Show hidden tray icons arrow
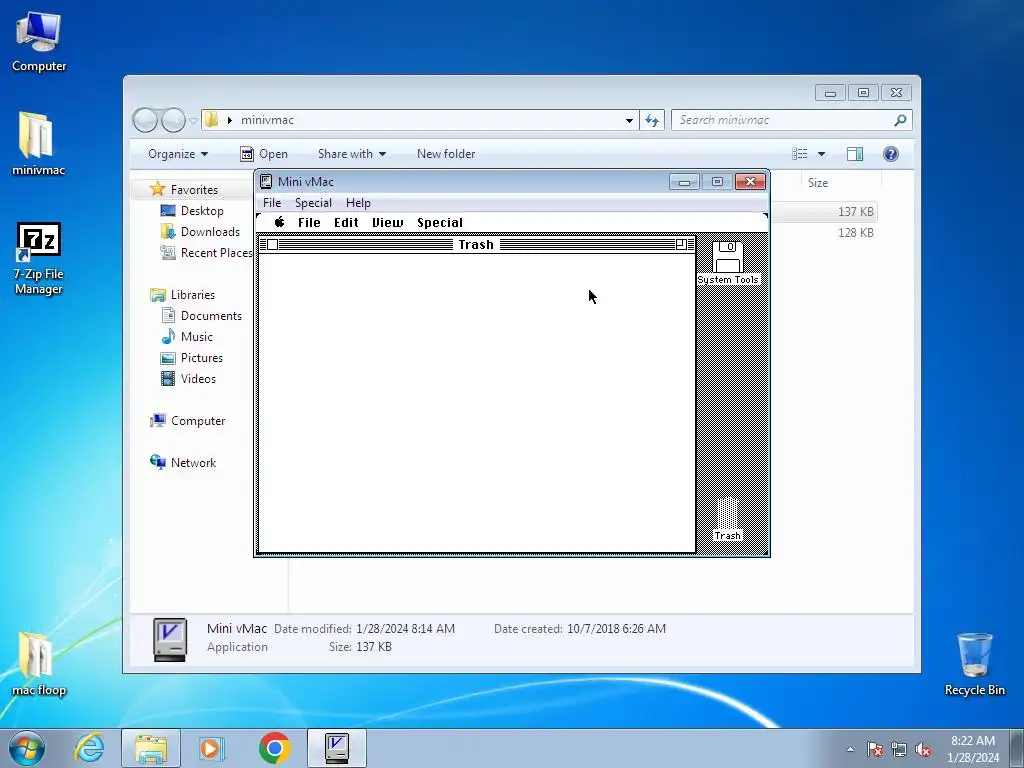This screenshot has width=1024, height=768. click(850, 749)
